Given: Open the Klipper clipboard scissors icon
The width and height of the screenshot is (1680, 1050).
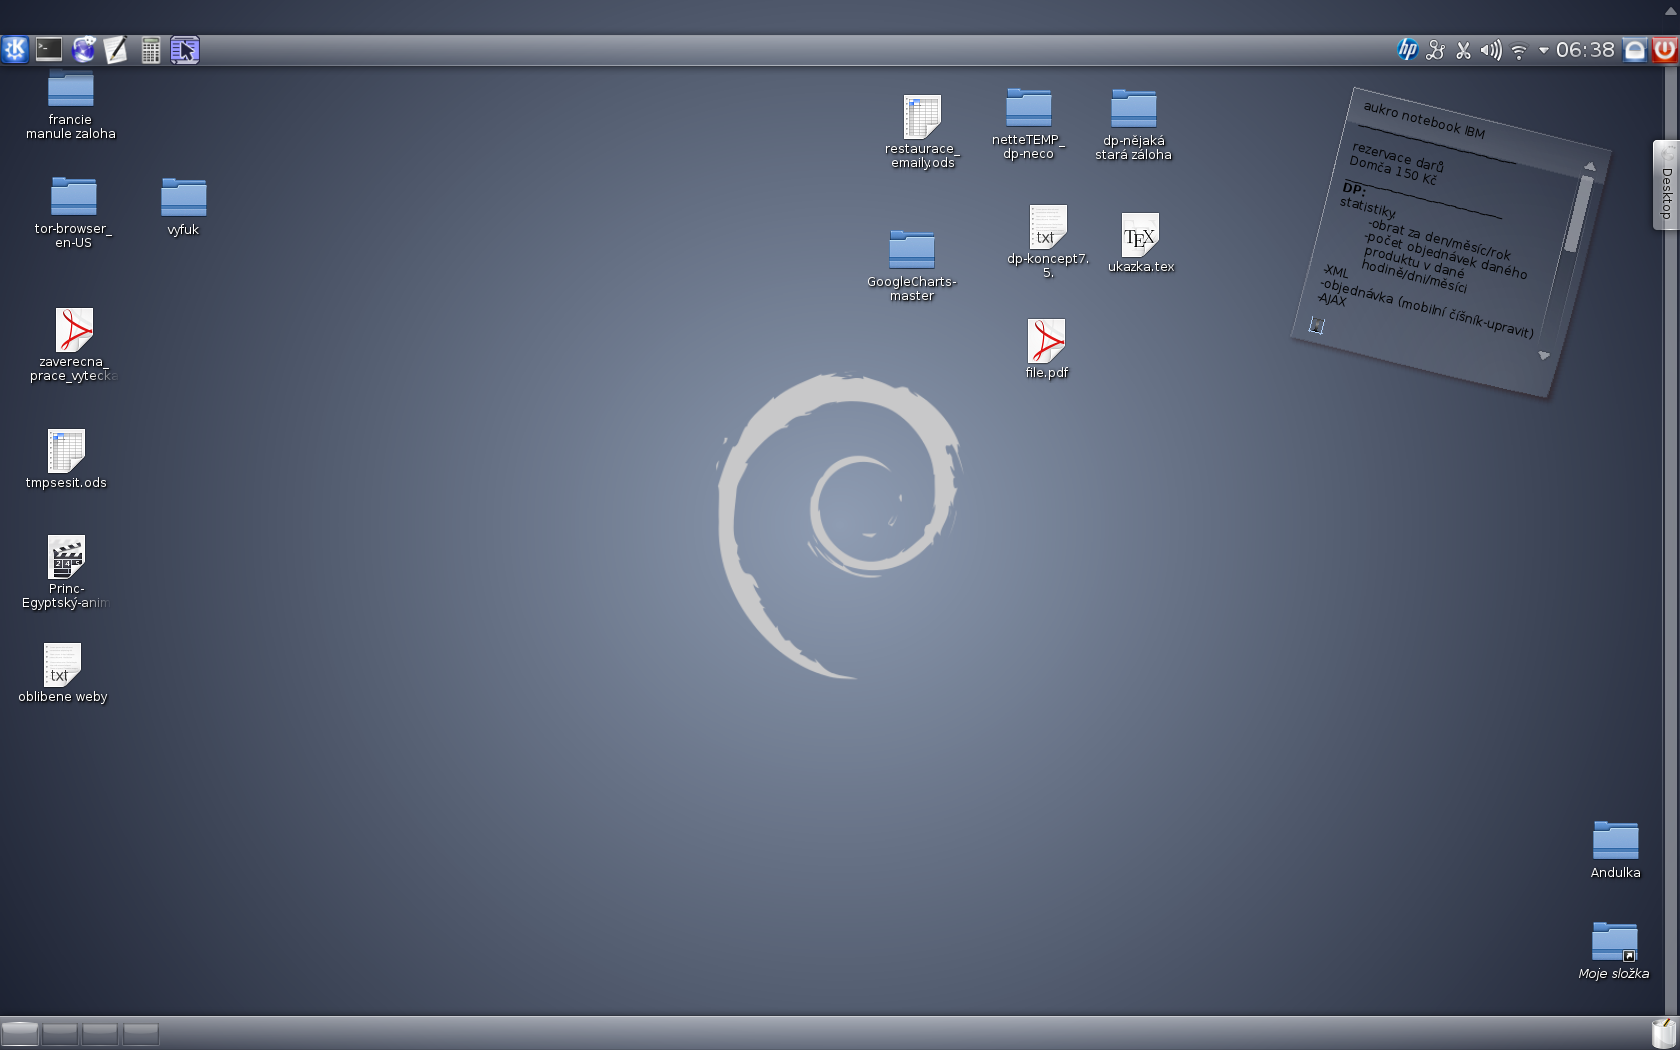Looking at the screenshot, I should 1463,50.
